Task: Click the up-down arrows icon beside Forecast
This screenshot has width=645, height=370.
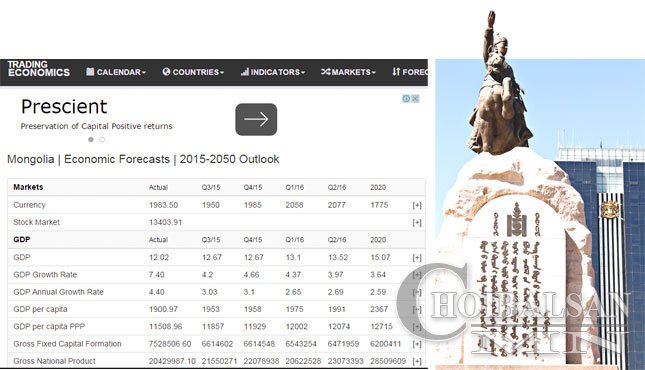Action: (x=396, y=72)
